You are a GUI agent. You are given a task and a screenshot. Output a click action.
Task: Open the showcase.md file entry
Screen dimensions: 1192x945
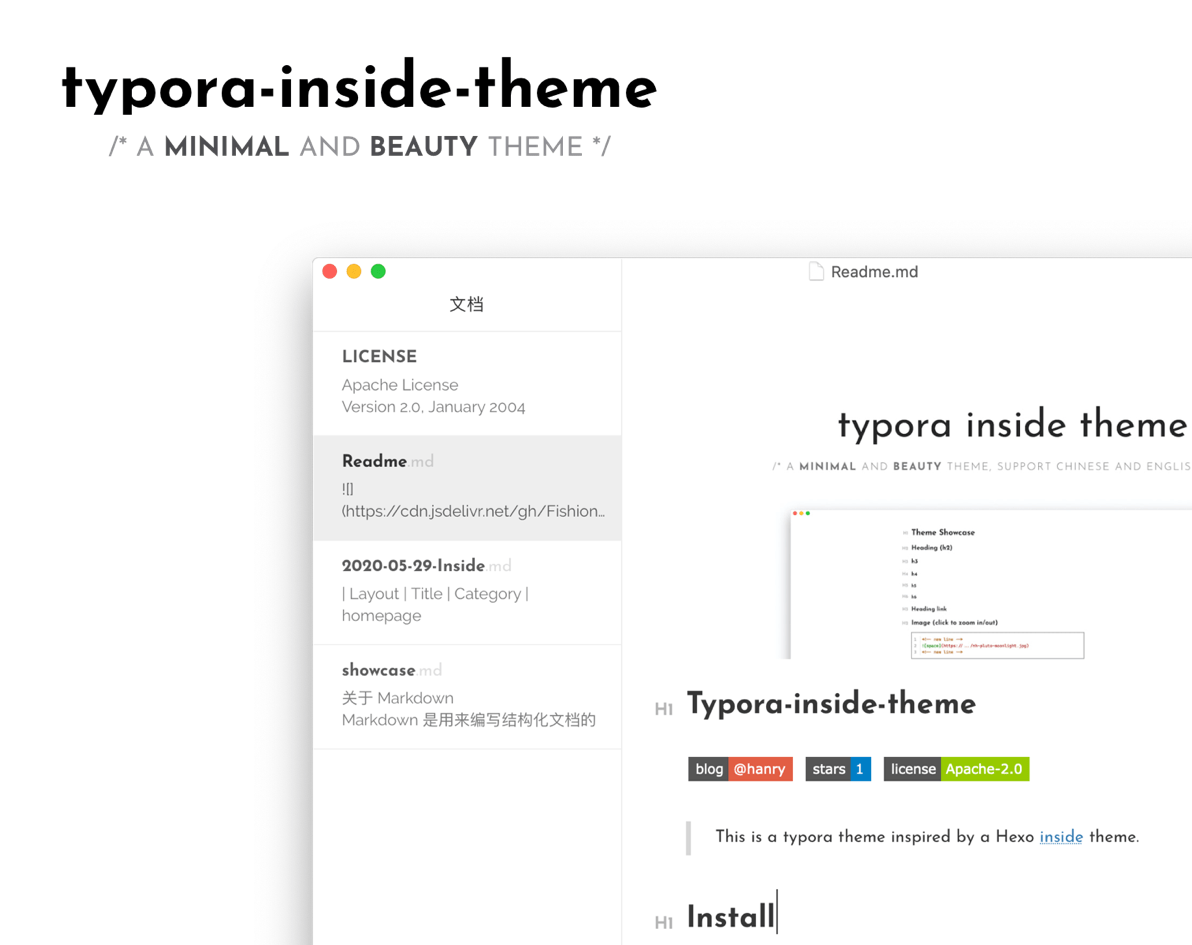[x=467, y=696]
